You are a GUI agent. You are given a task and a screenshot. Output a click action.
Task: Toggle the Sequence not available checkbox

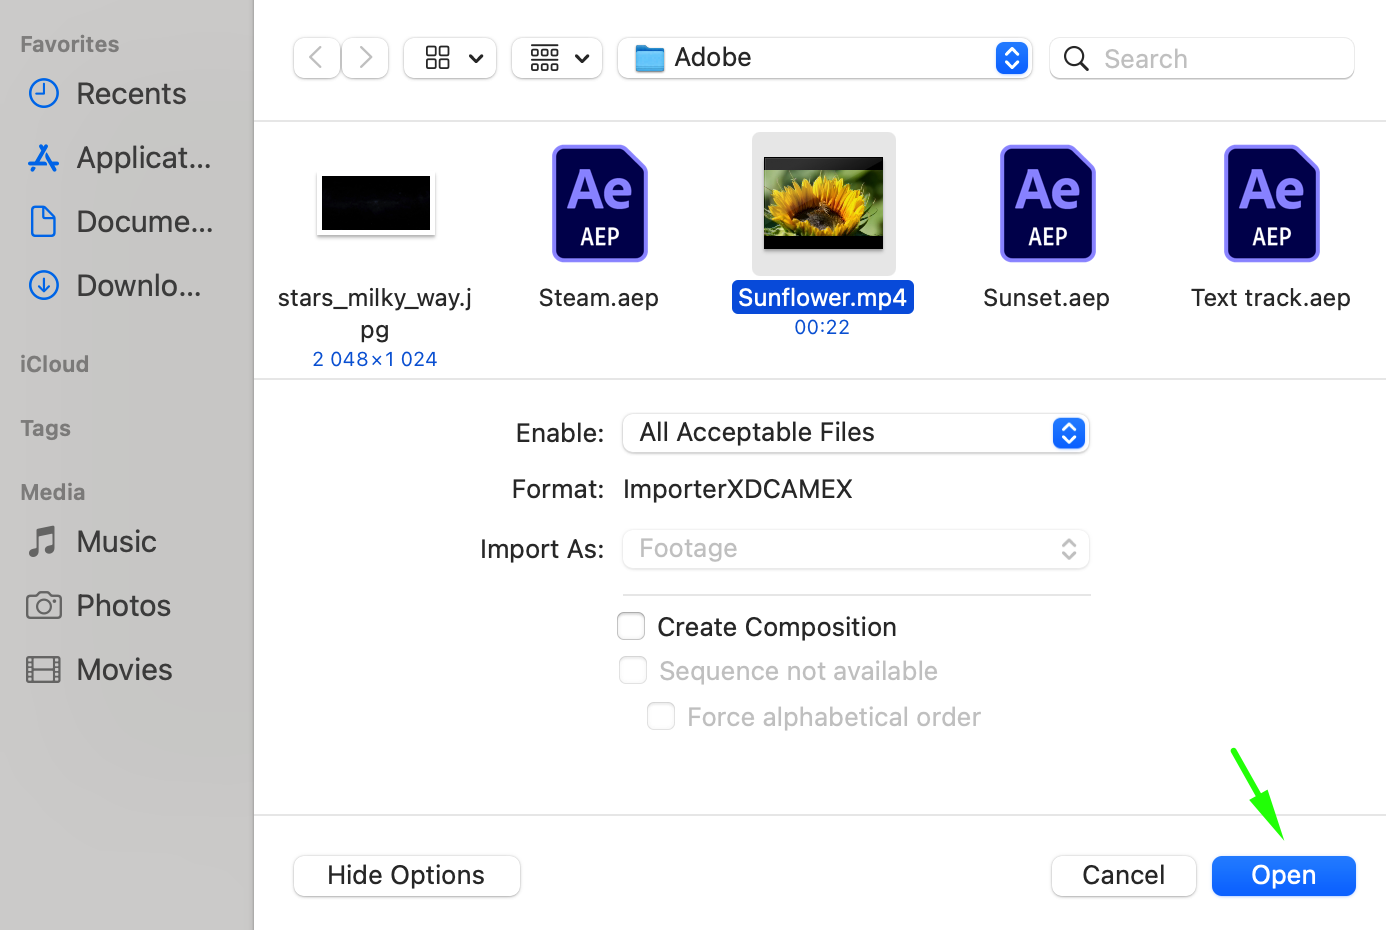click(x=633, y=671)
